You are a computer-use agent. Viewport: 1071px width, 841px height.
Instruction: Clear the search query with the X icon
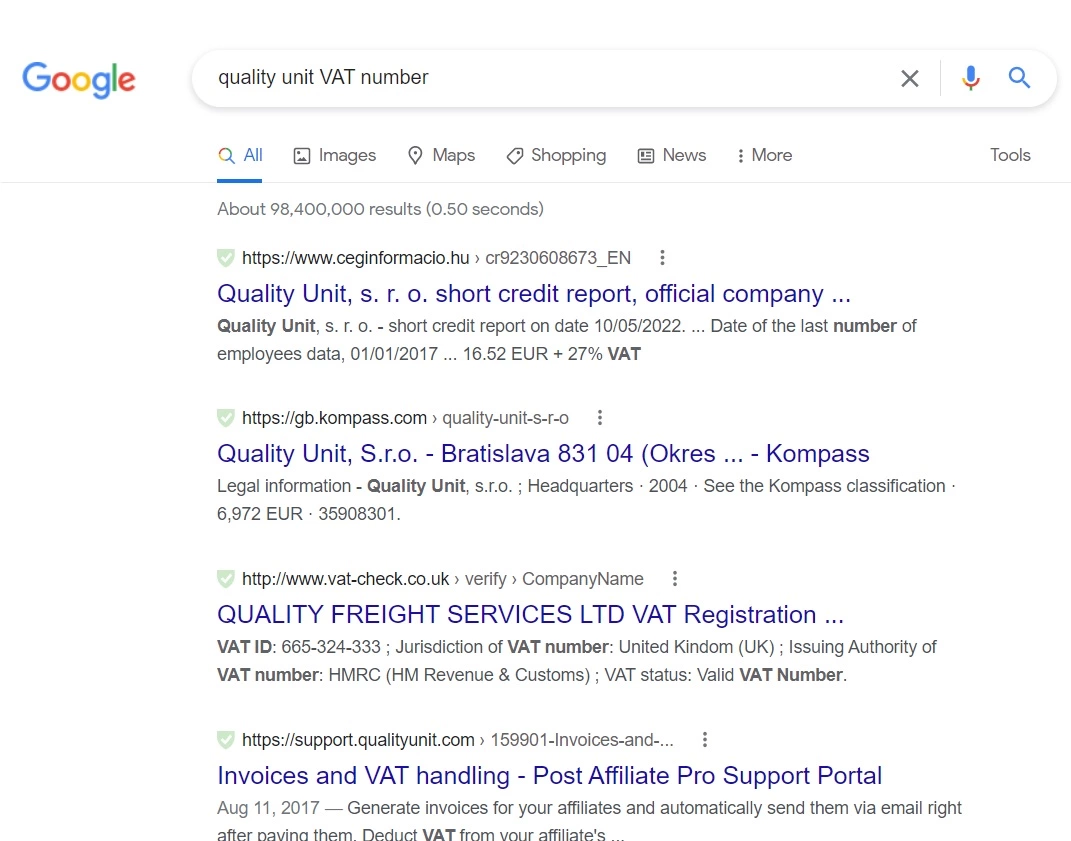pyautogui.click(x=909, y=78)
